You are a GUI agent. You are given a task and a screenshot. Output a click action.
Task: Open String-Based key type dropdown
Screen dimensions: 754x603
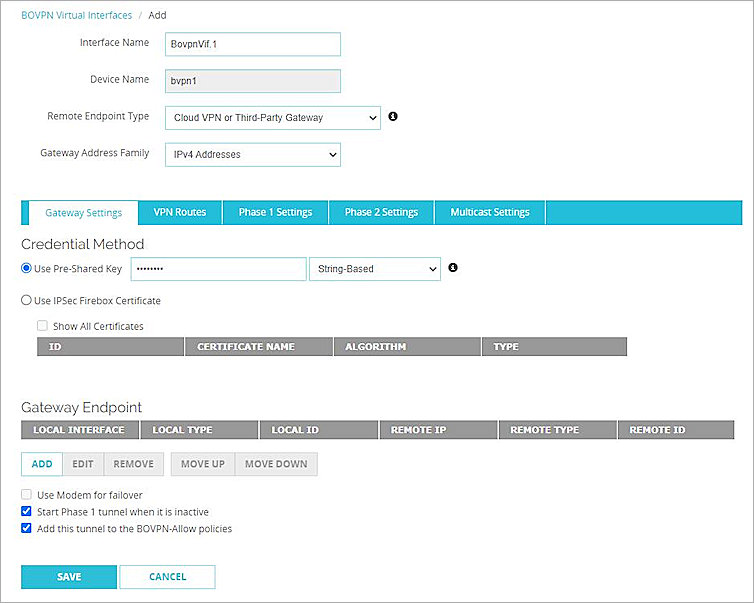(375, 269)
